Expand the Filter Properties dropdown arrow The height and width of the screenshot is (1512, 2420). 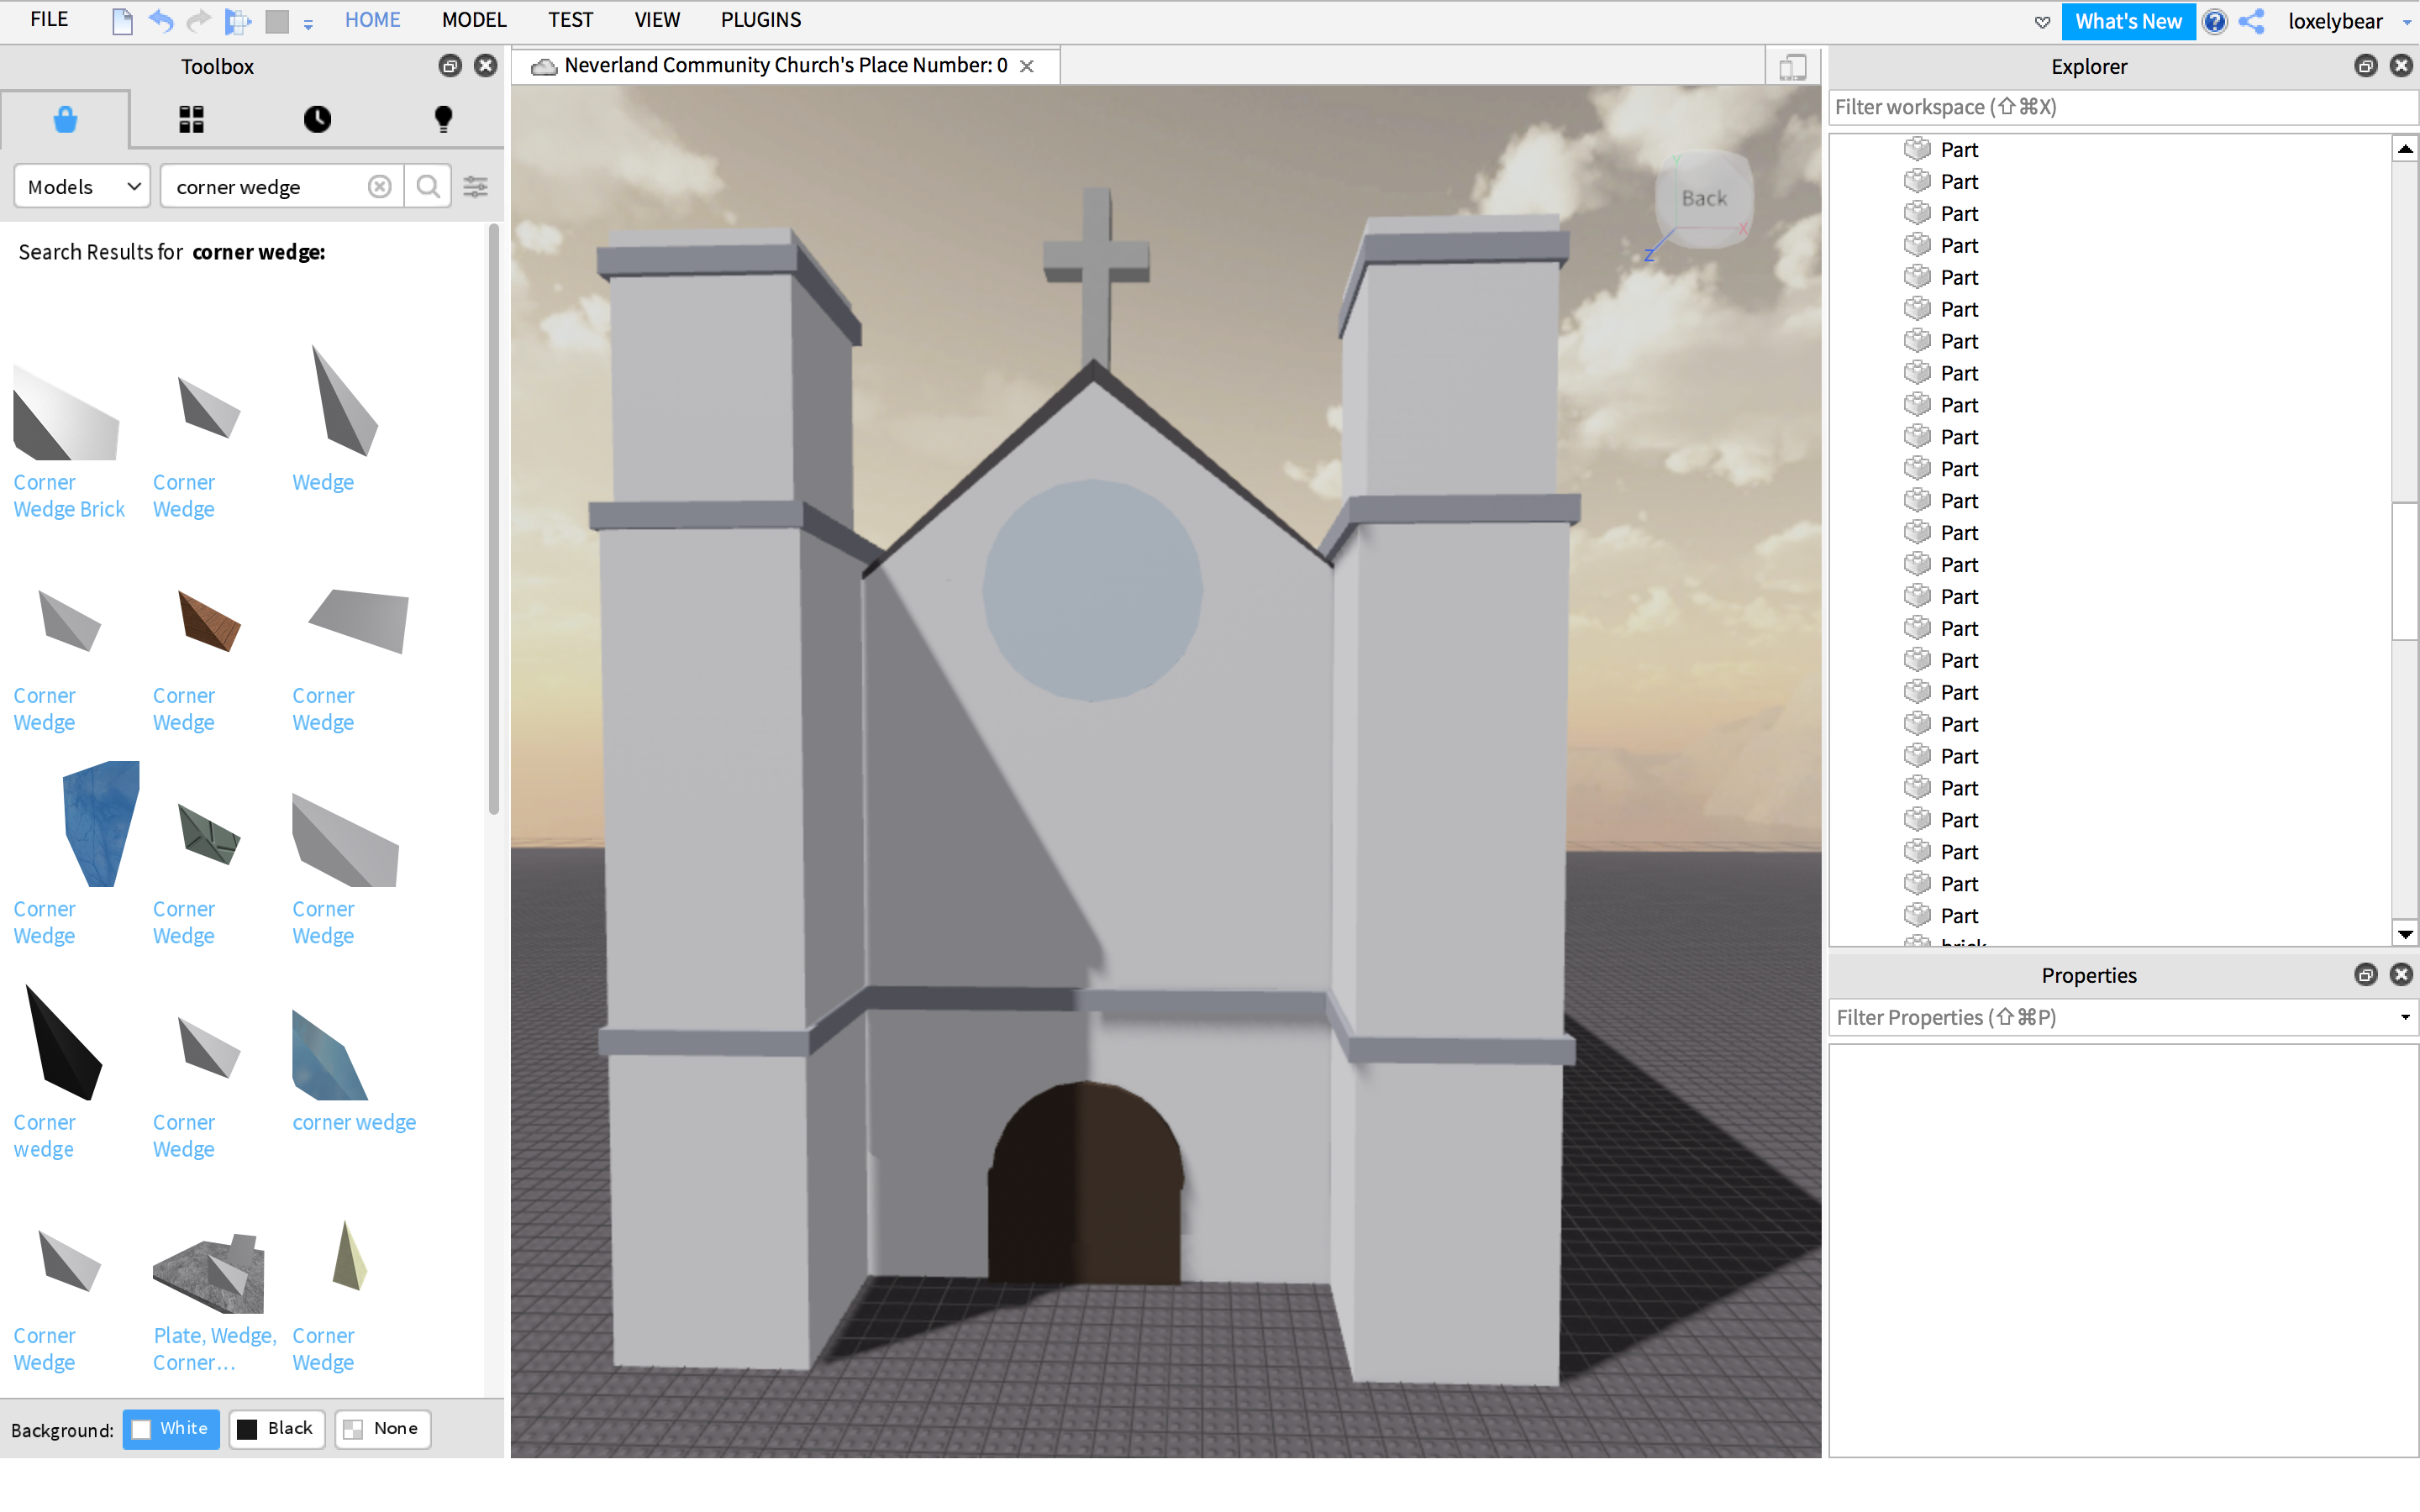tap(2405, 1018)
